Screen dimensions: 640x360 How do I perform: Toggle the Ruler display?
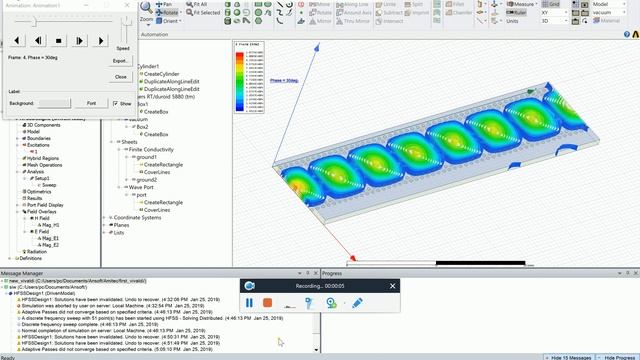(516, 13)
